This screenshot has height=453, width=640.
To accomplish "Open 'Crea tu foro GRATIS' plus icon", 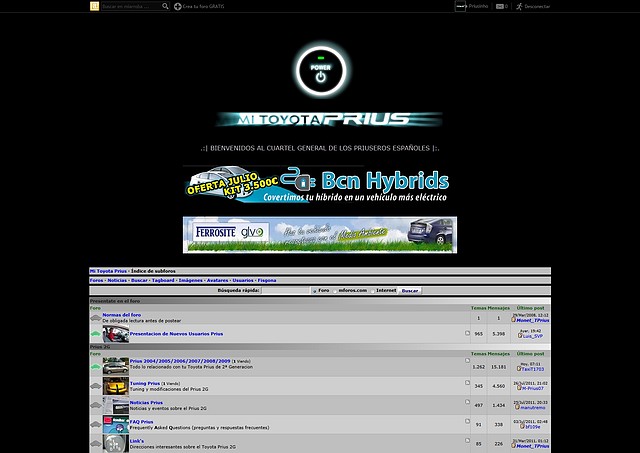I will coord(178,6).
